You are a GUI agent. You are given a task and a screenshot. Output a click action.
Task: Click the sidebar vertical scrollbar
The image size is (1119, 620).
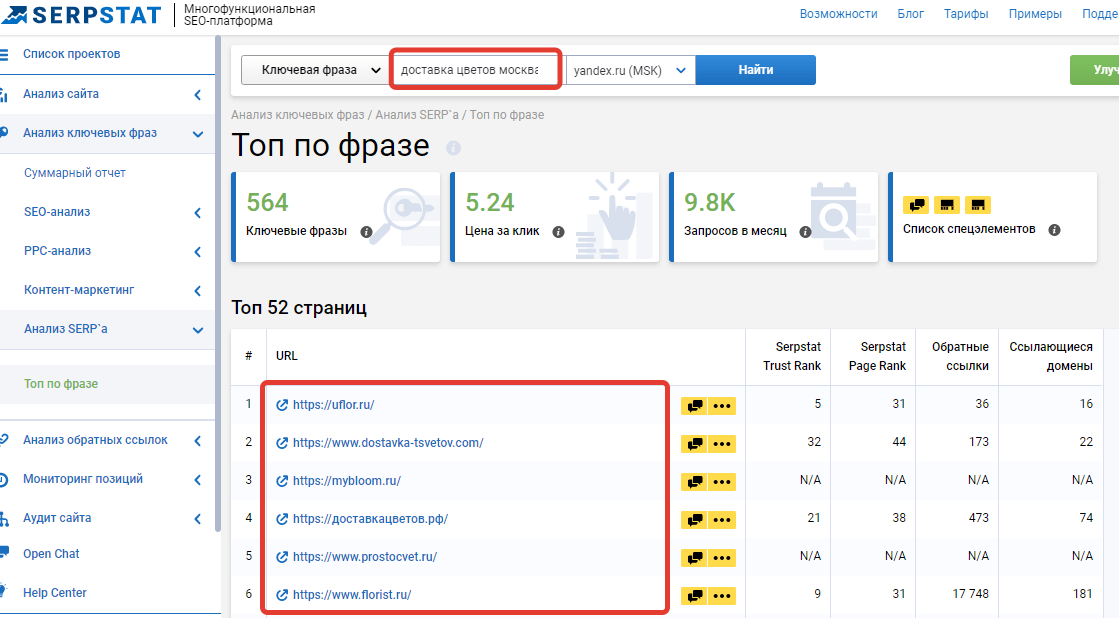click(218, 285)
